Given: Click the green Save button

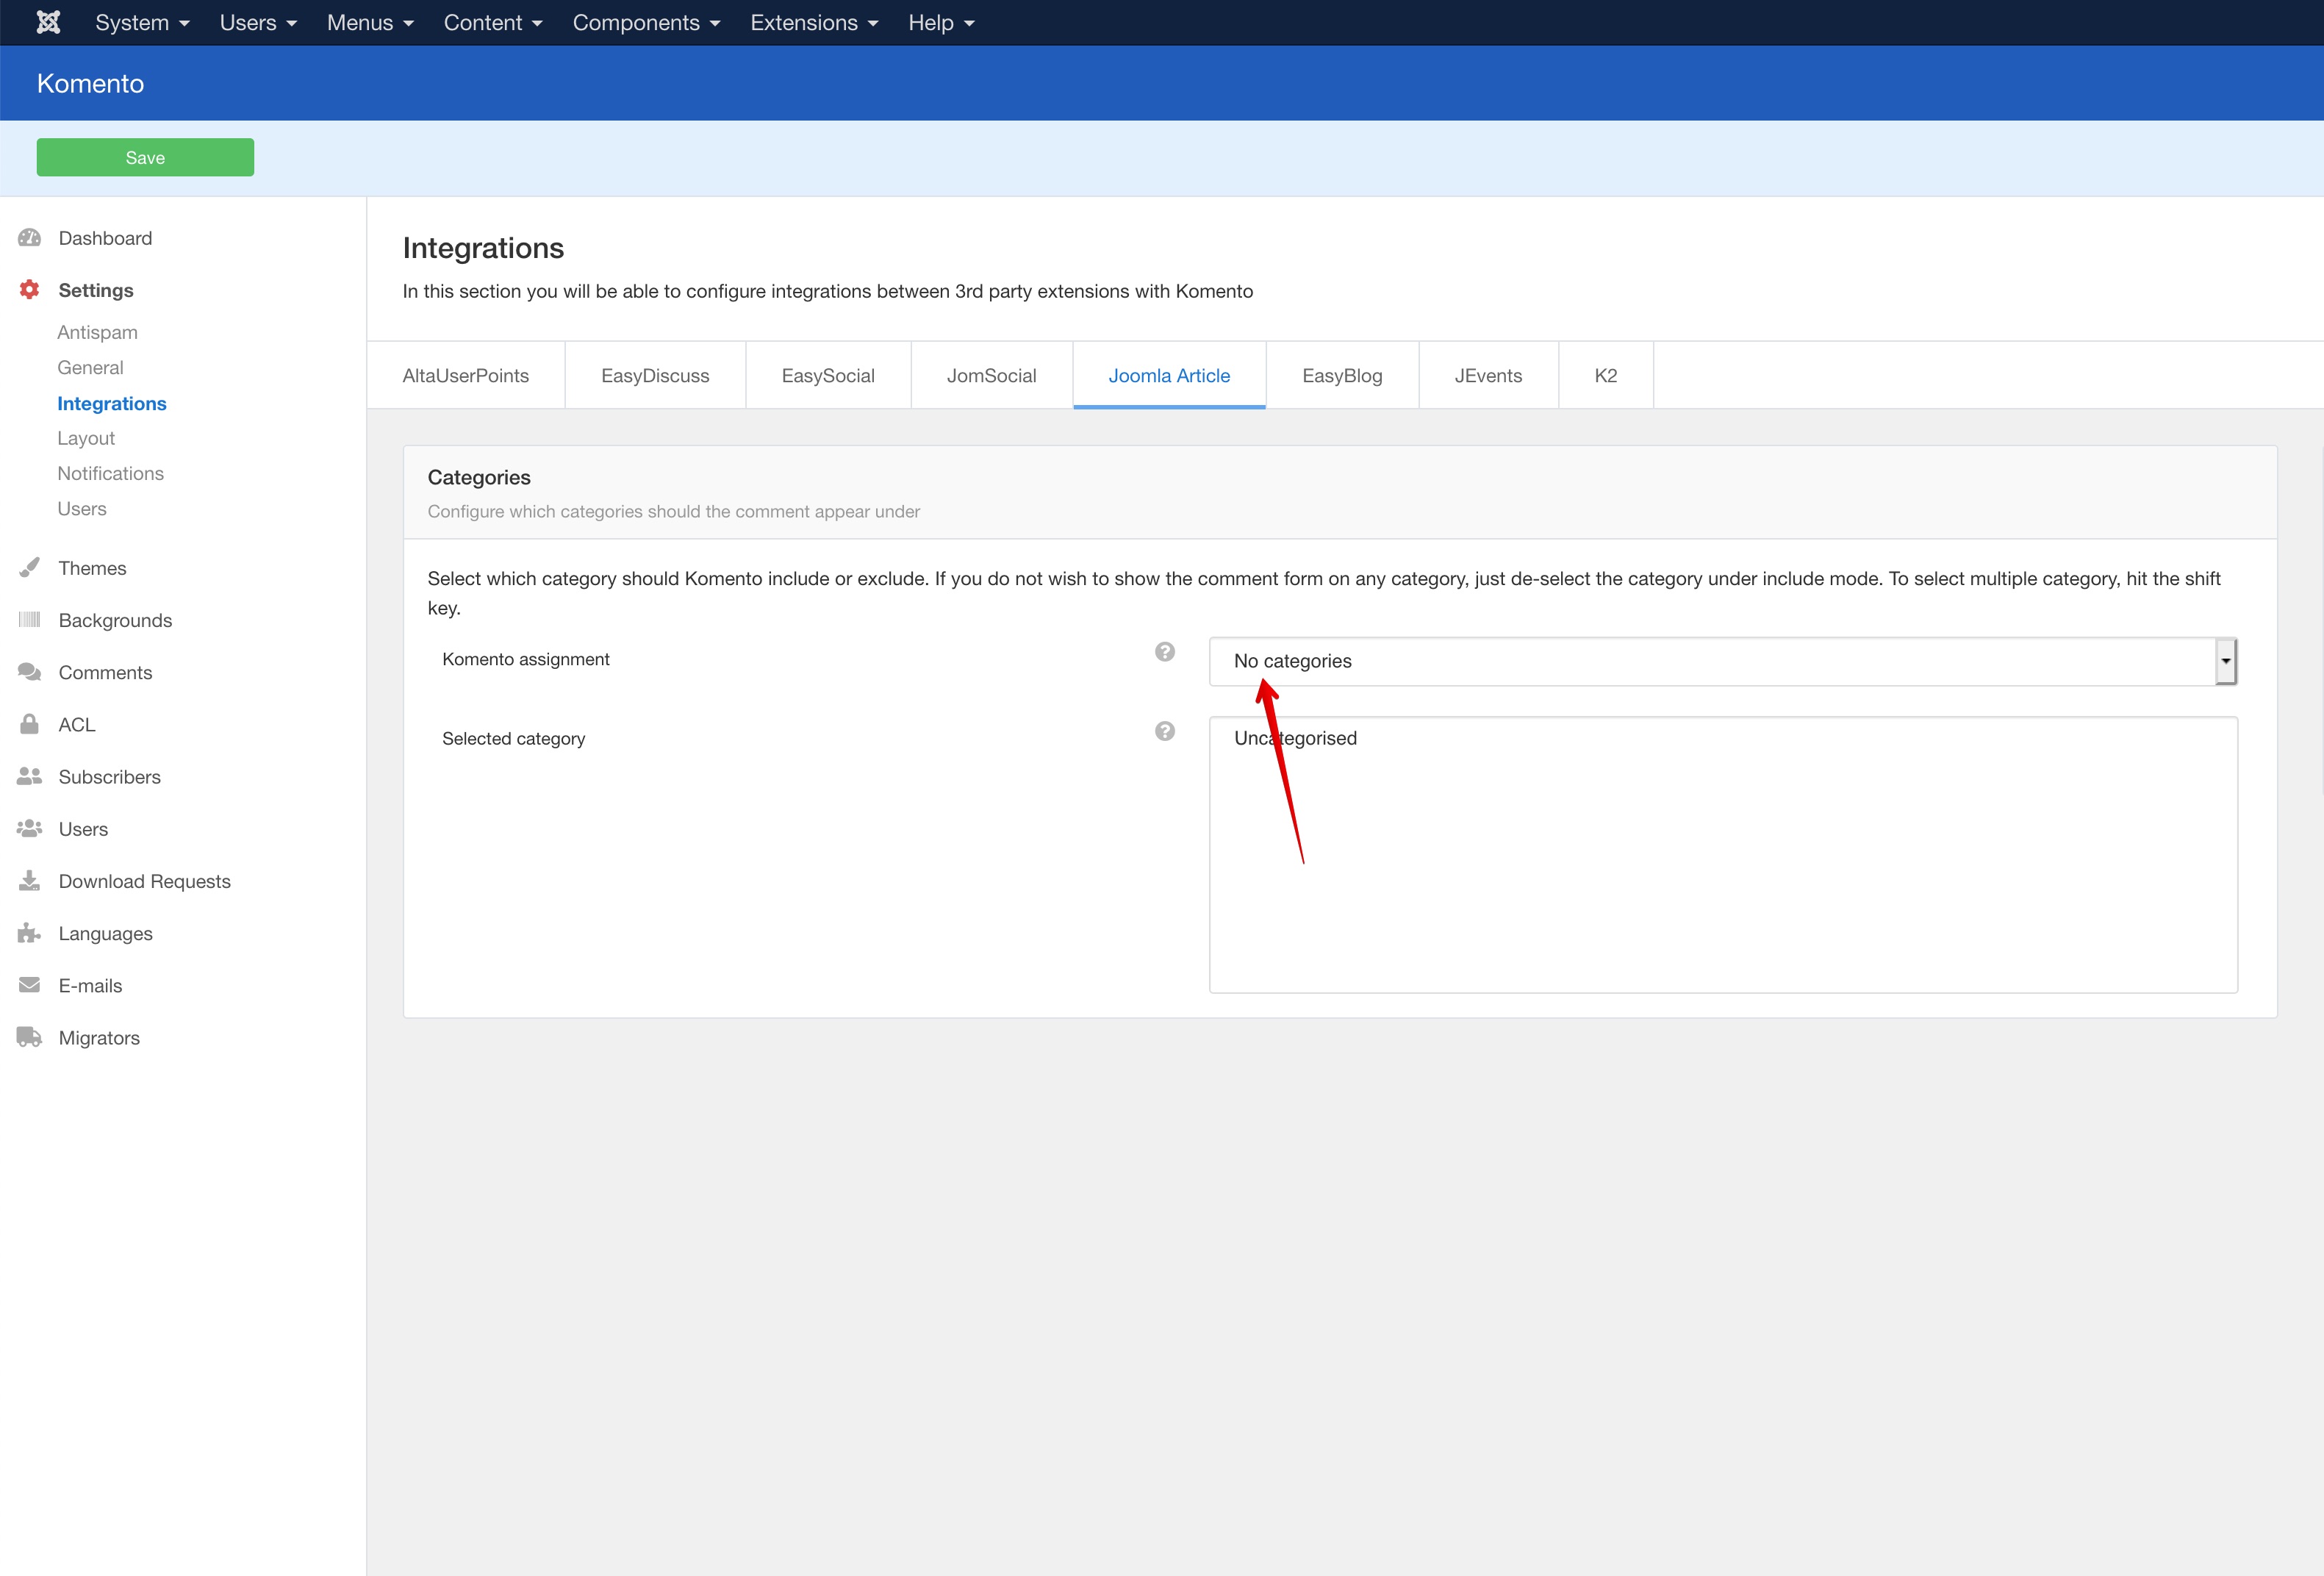Looking at the screenshot, I should click(x=145, y=157).
